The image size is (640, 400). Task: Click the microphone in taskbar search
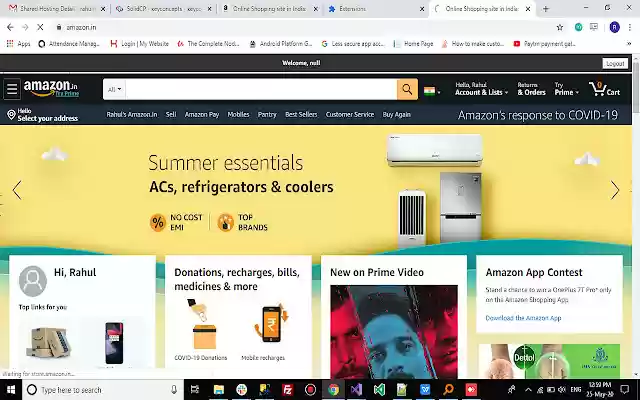pyautogui.click(x=174, y=390)
